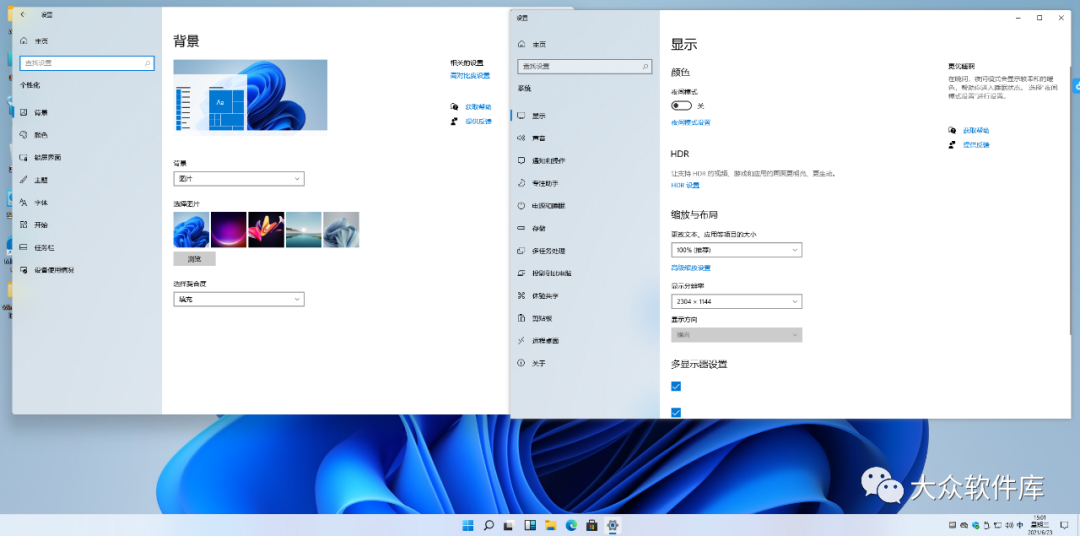The width and height of the screenshot is (1080, 536).
Task: Open HDR 设置 link
Action: pyautogui.click(x=685, y=185)
